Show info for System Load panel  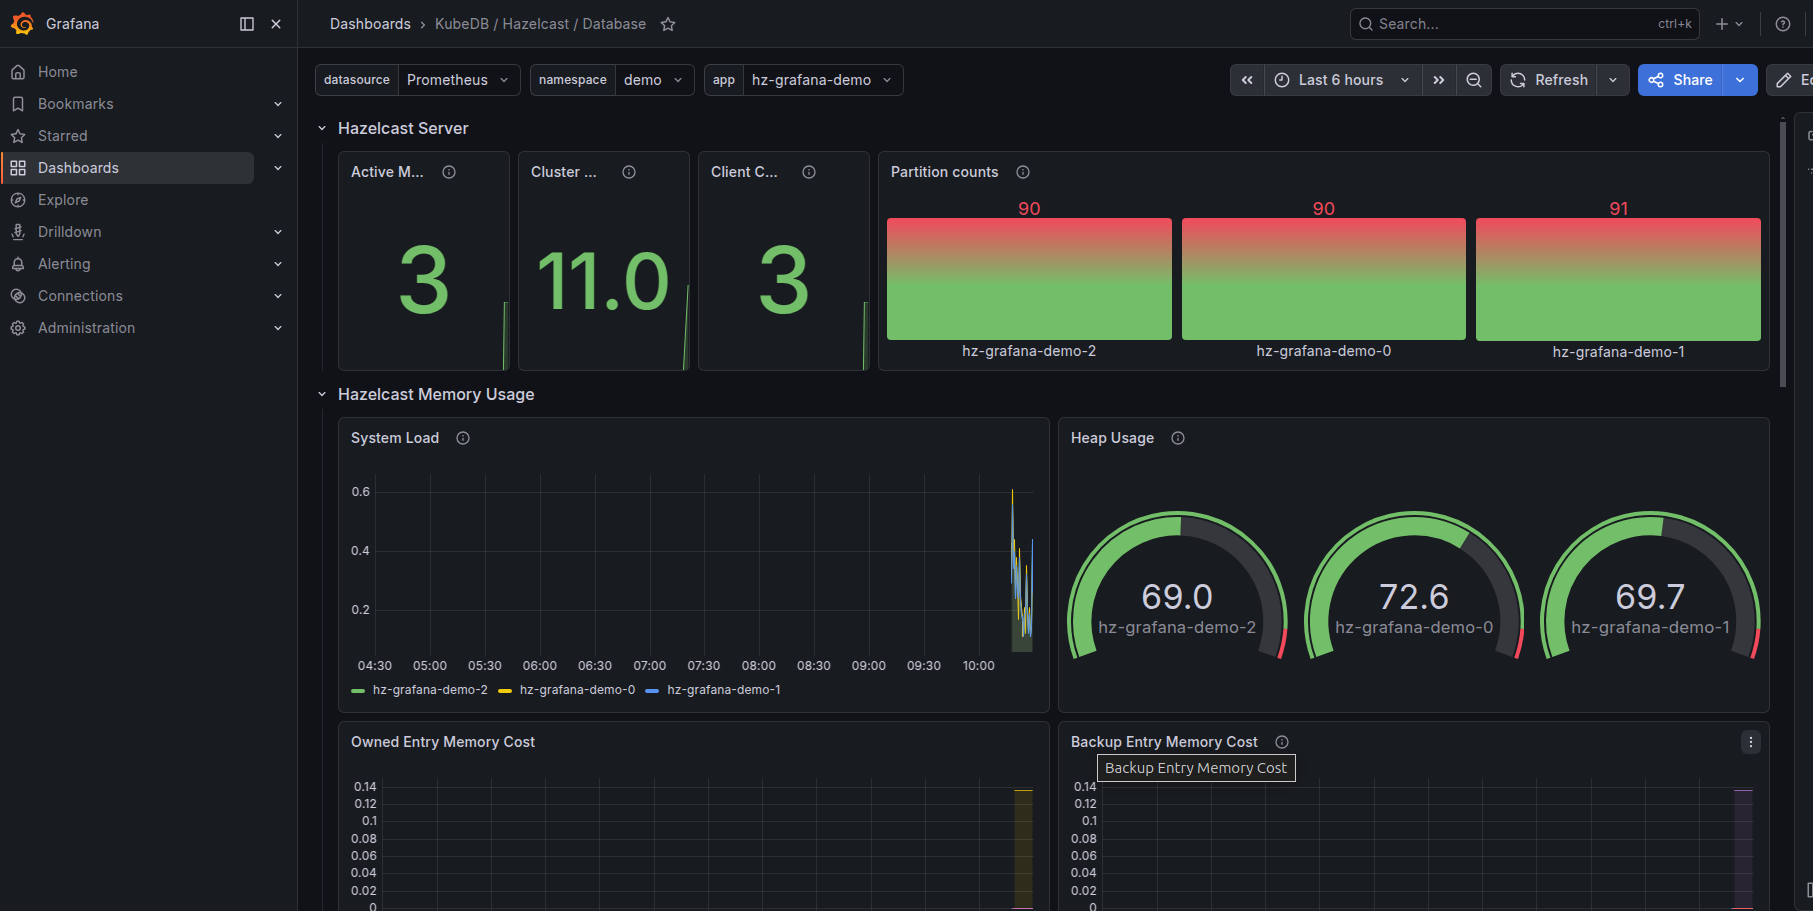[x=463, y=438]
